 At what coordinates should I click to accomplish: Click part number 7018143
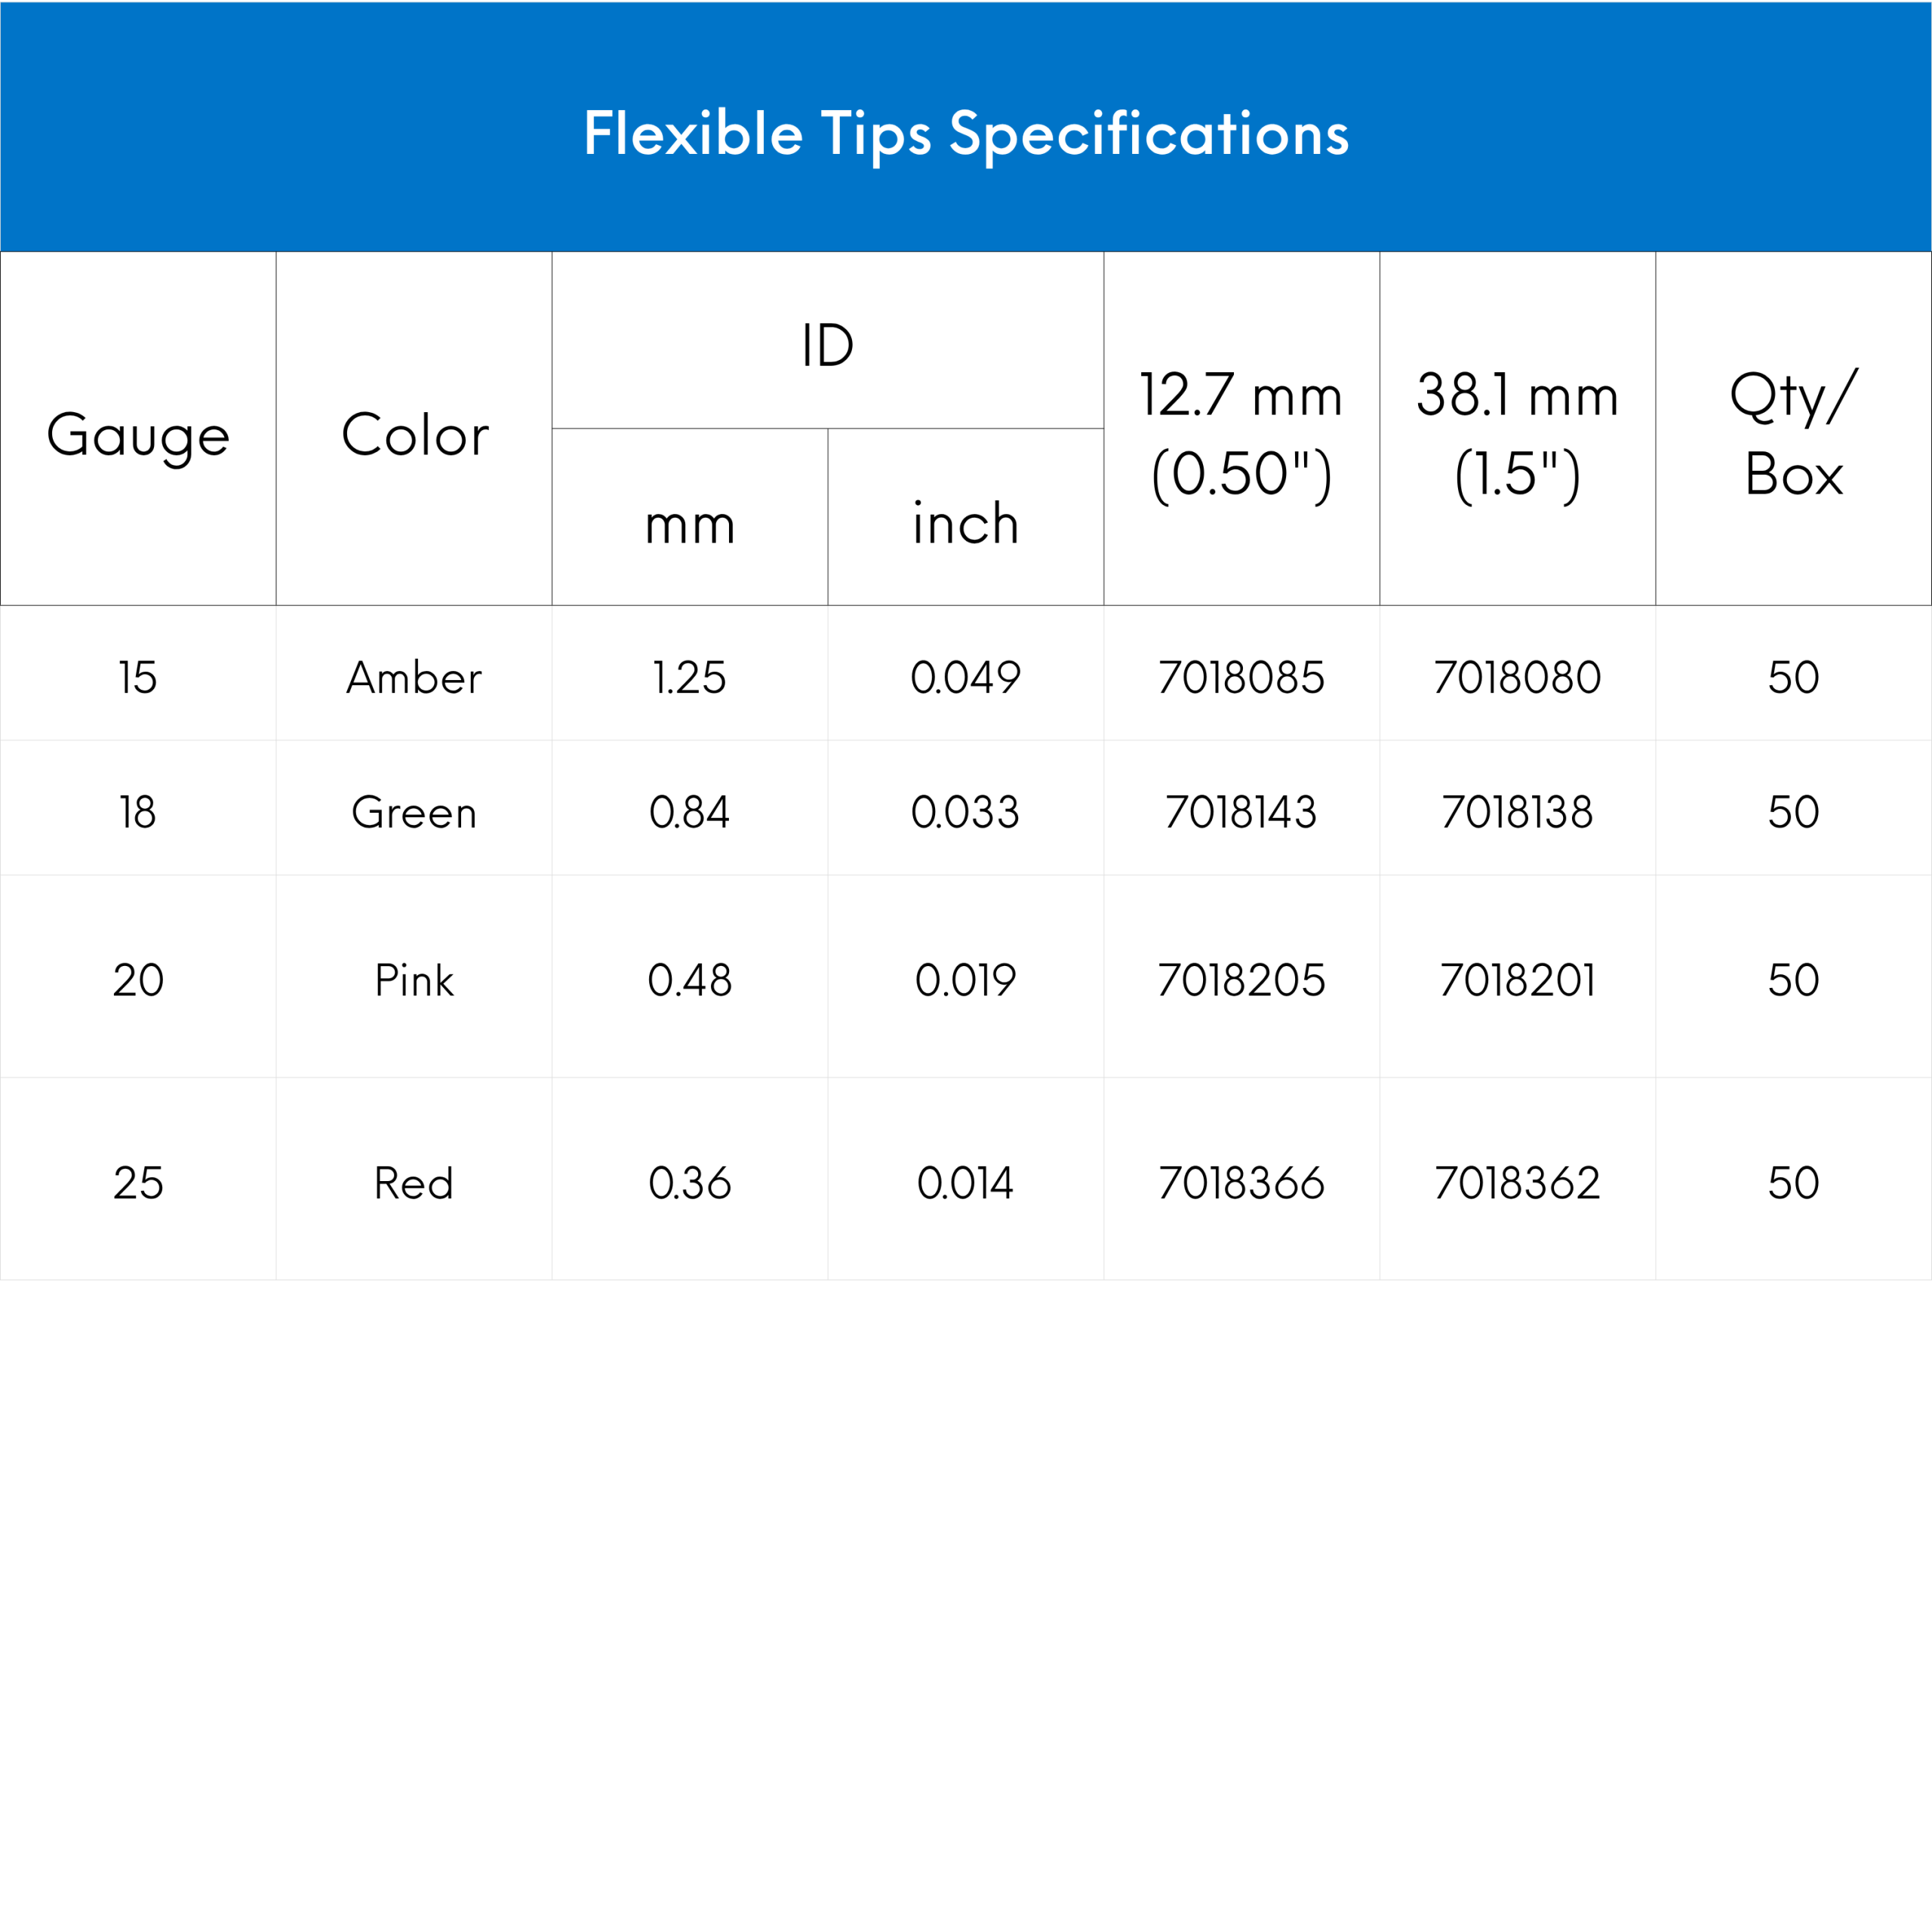pos(1241,812)
